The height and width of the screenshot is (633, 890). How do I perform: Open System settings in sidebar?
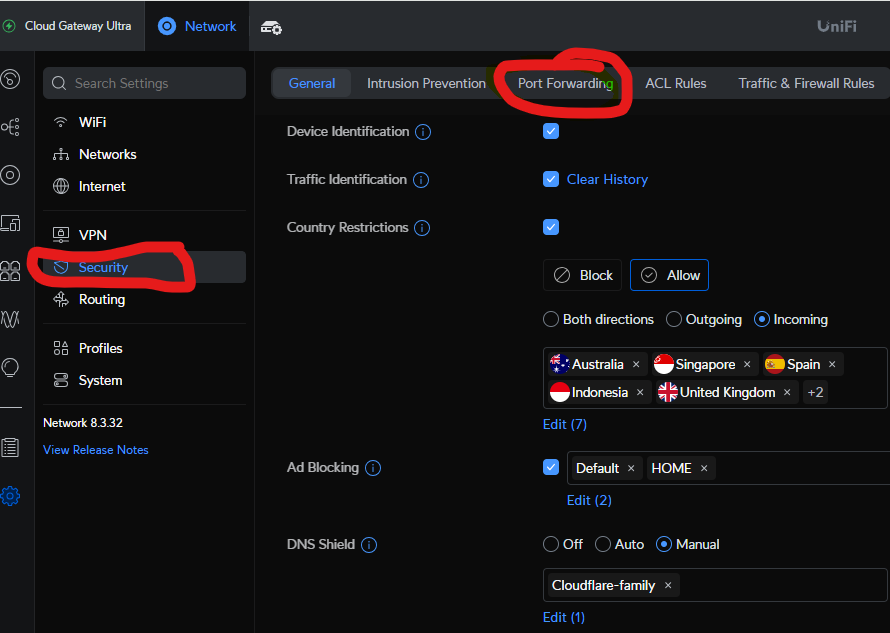point(145,380)
